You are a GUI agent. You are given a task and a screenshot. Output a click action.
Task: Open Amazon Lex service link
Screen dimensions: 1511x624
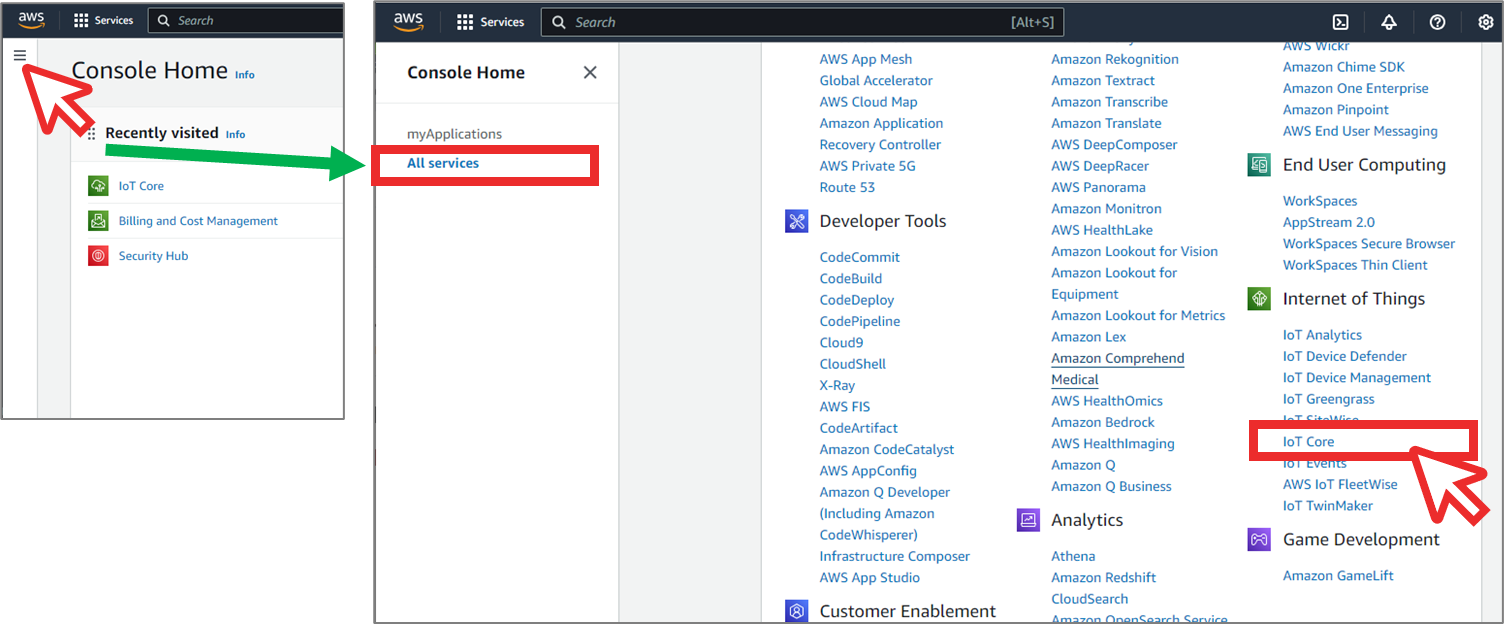coord(1089,337)
